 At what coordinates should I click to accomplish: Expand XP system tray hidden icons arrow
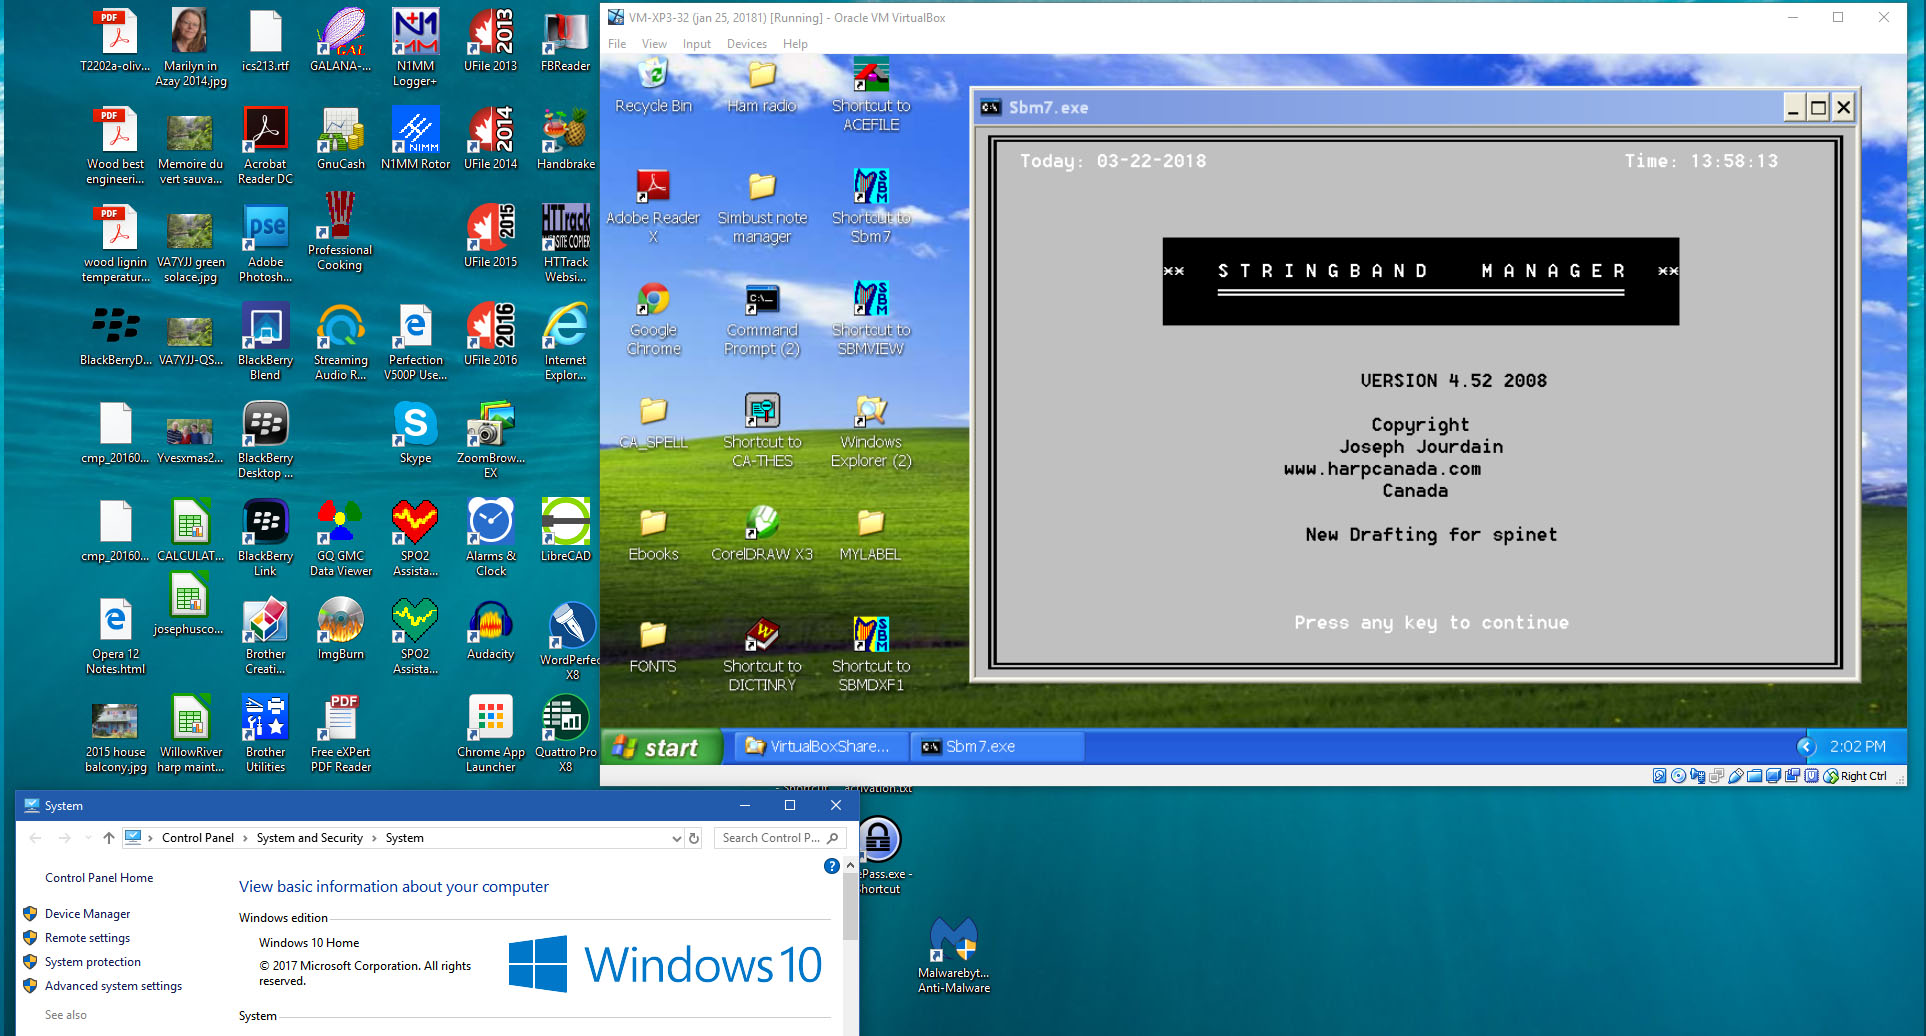pos(1805,747)
